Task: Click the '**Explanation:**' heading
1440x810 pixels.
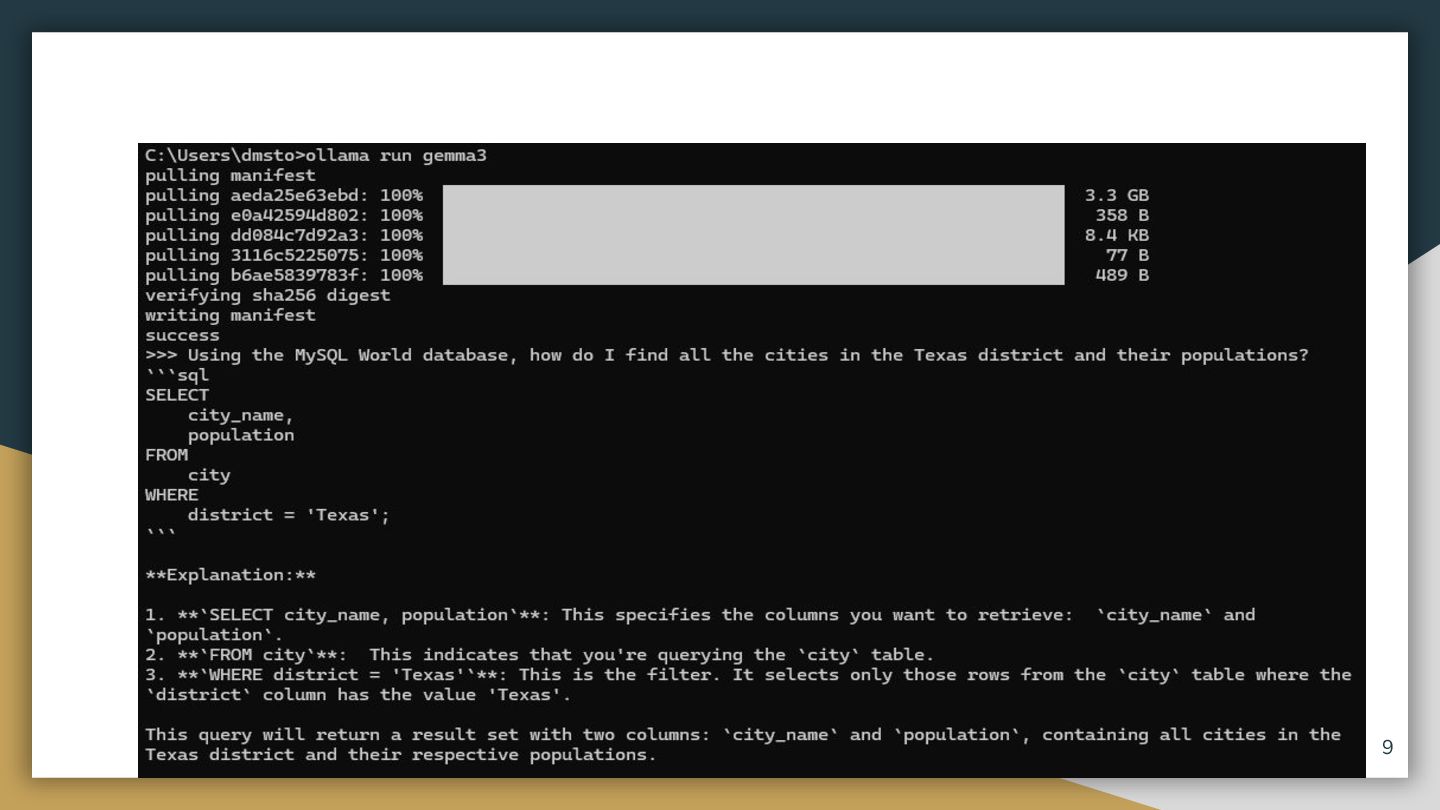Action: tap(230, 576)
